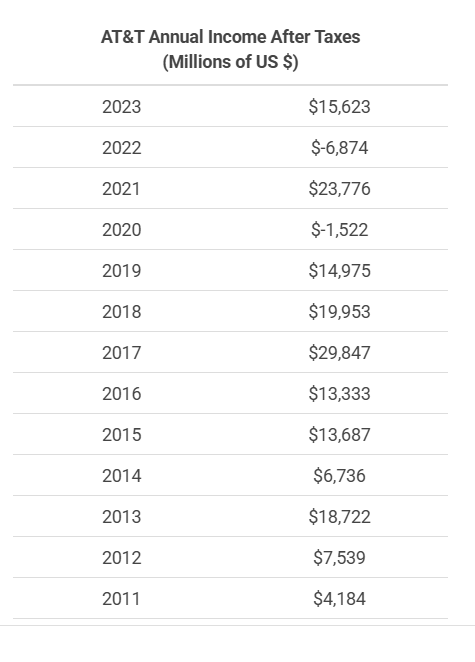Click the AT&T Annual Income After Taxes header

coord(231,49)
